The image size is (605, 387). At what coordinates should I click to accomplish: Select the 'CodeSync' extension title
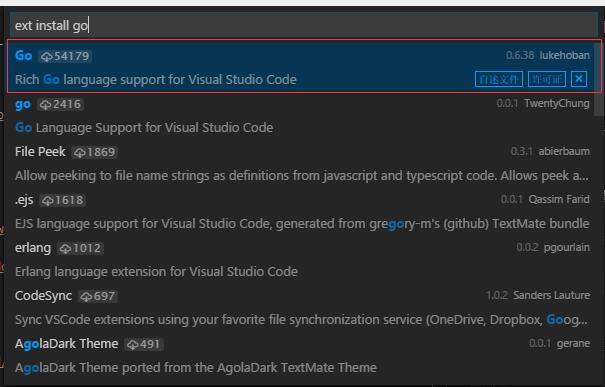point(43,296)
